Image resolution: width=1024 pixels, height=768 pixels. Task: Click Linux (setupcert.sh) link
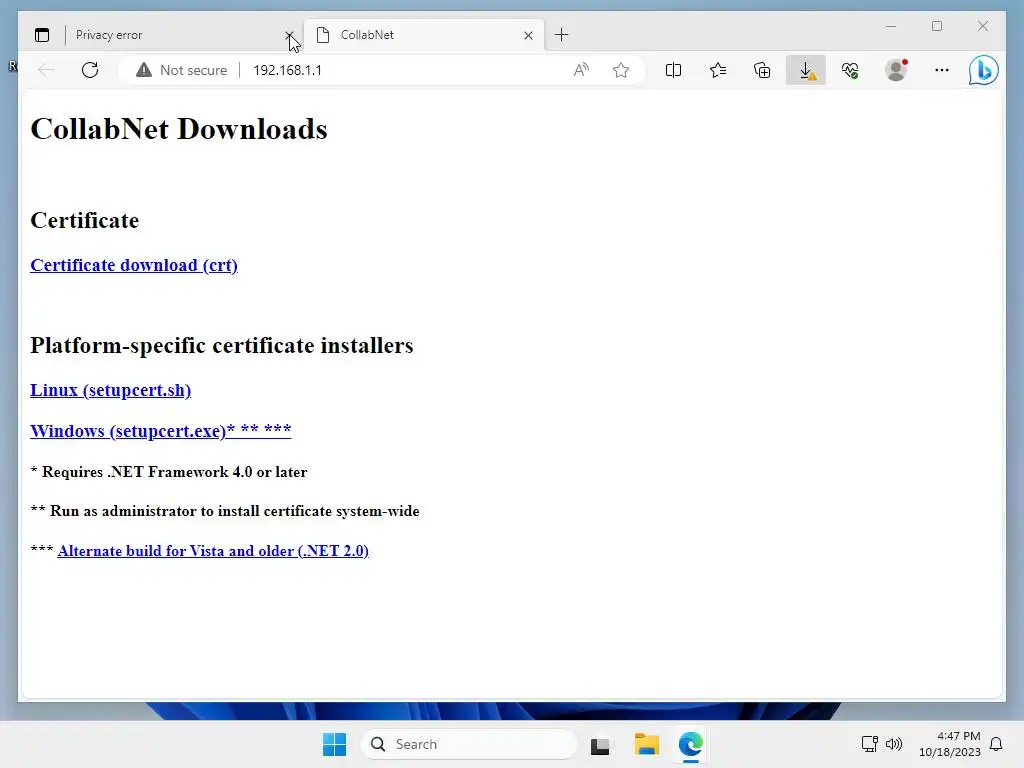[110, 390]
